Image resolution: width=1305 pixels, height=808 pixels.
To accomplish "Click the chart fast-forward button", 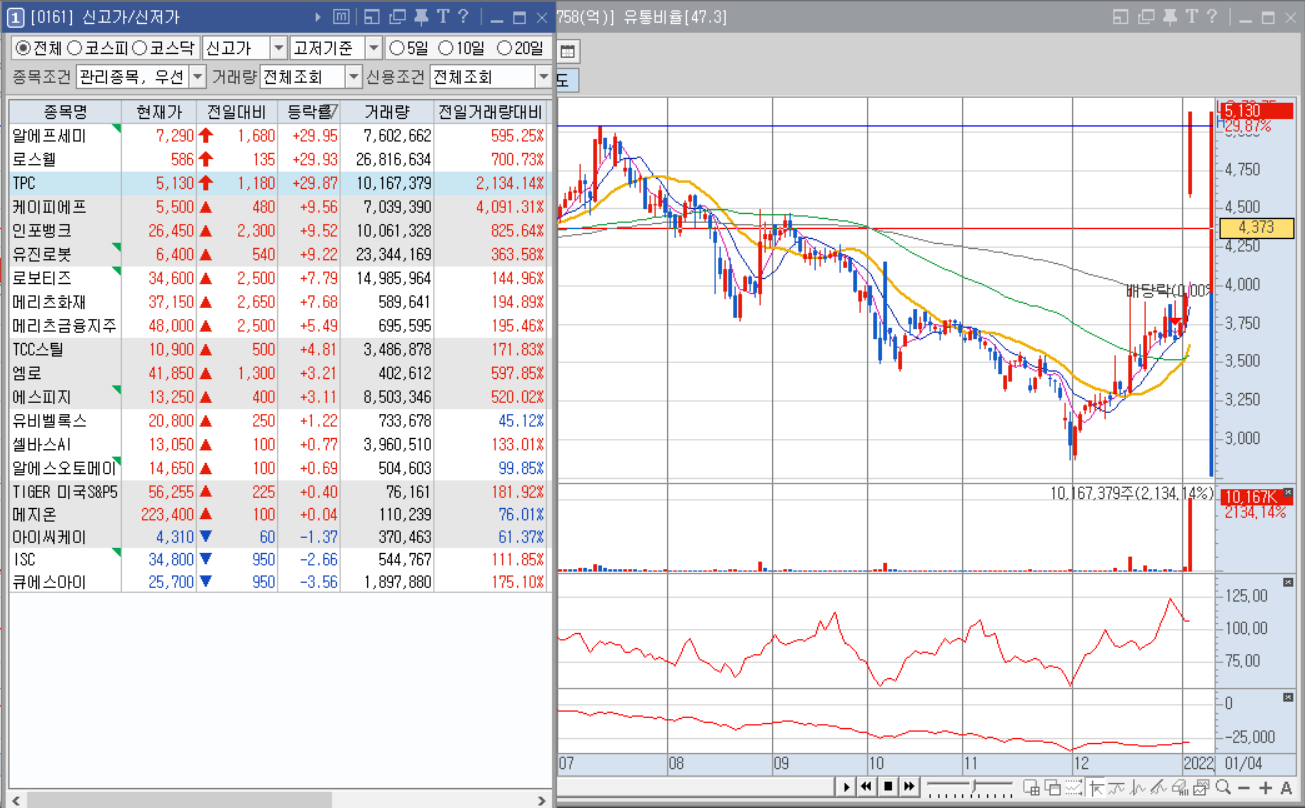I will pos(909,787).
